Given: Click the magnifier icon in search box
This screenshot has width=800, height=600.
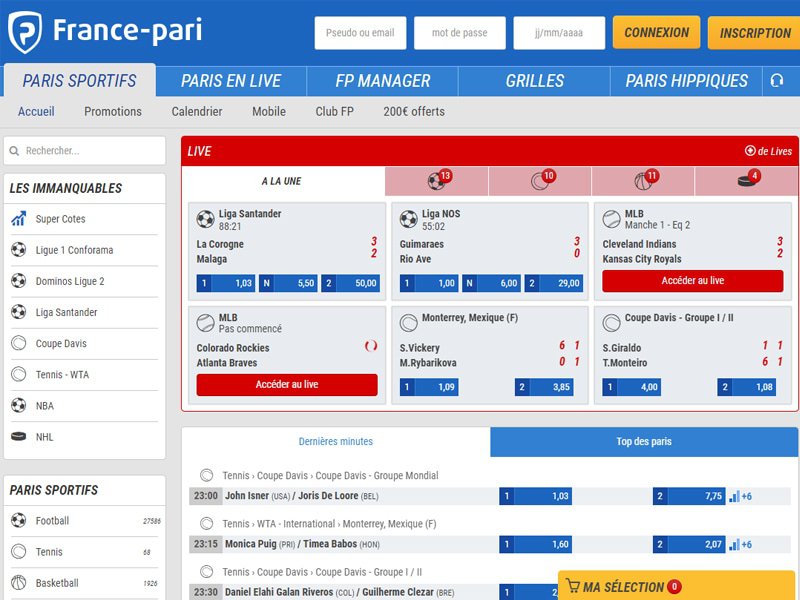Looking at the screenshot, I should tap(14, 151).
